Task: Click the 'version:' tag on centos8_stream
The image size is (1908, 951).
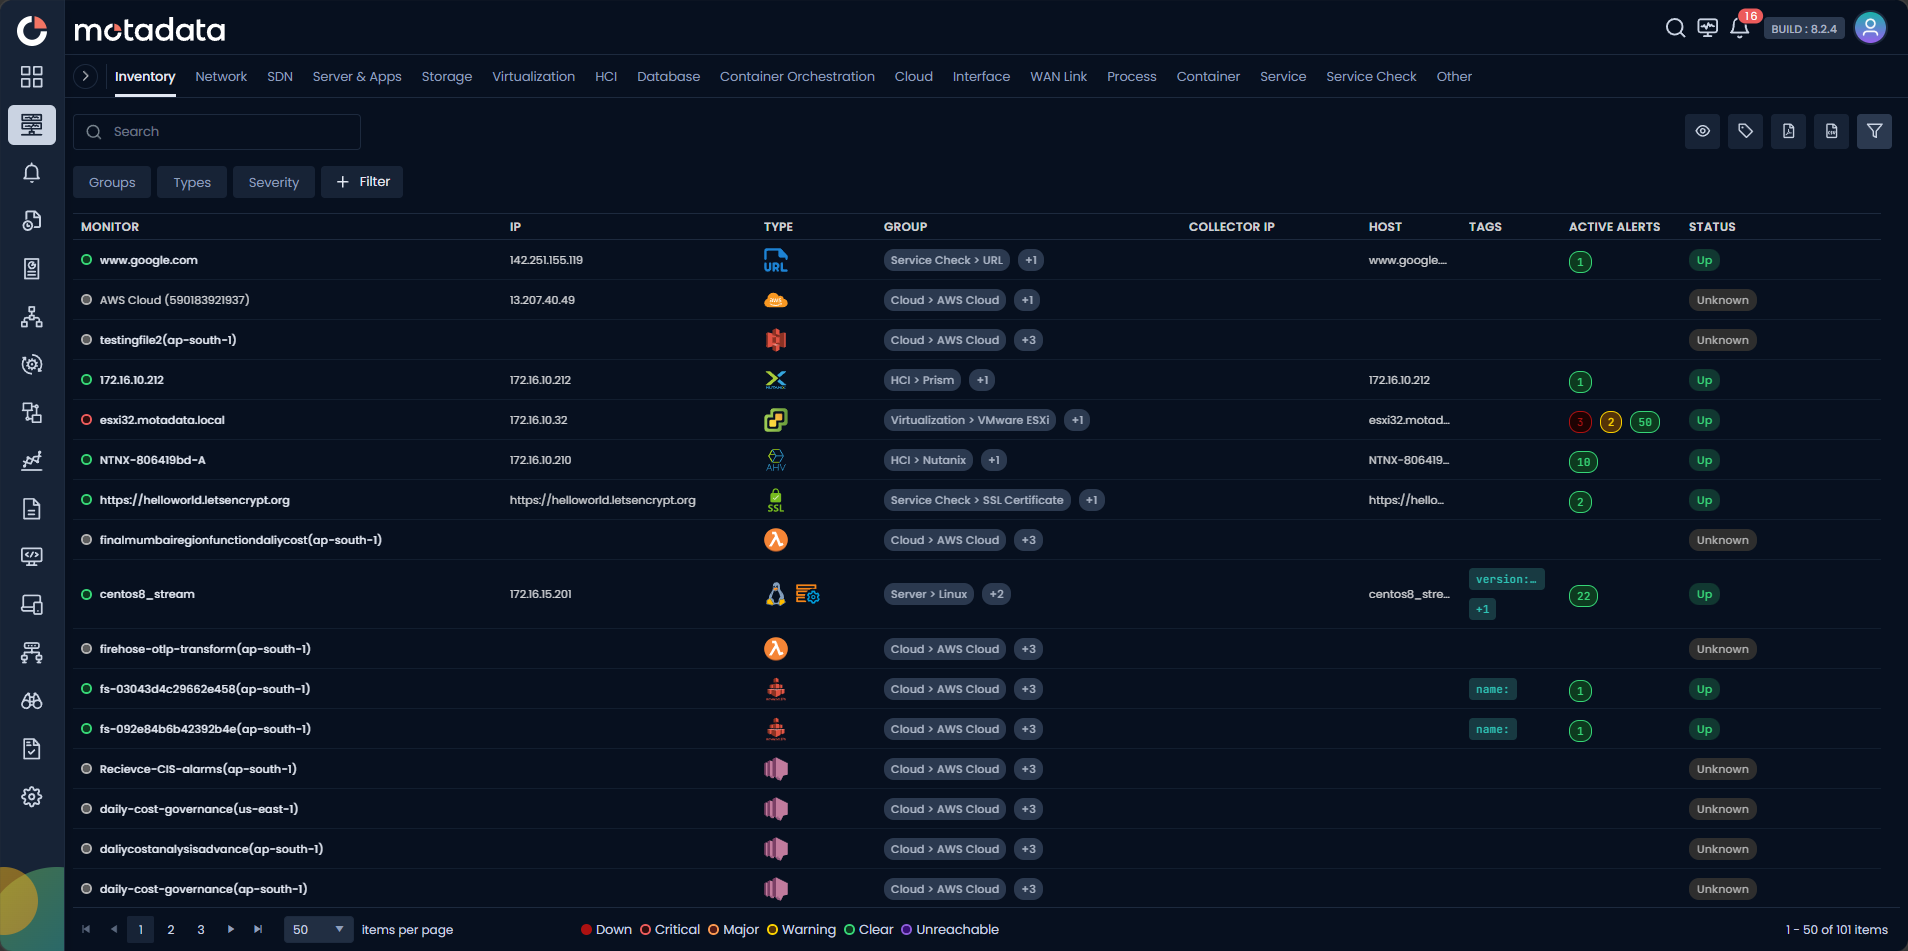Action: (1506, 579)
